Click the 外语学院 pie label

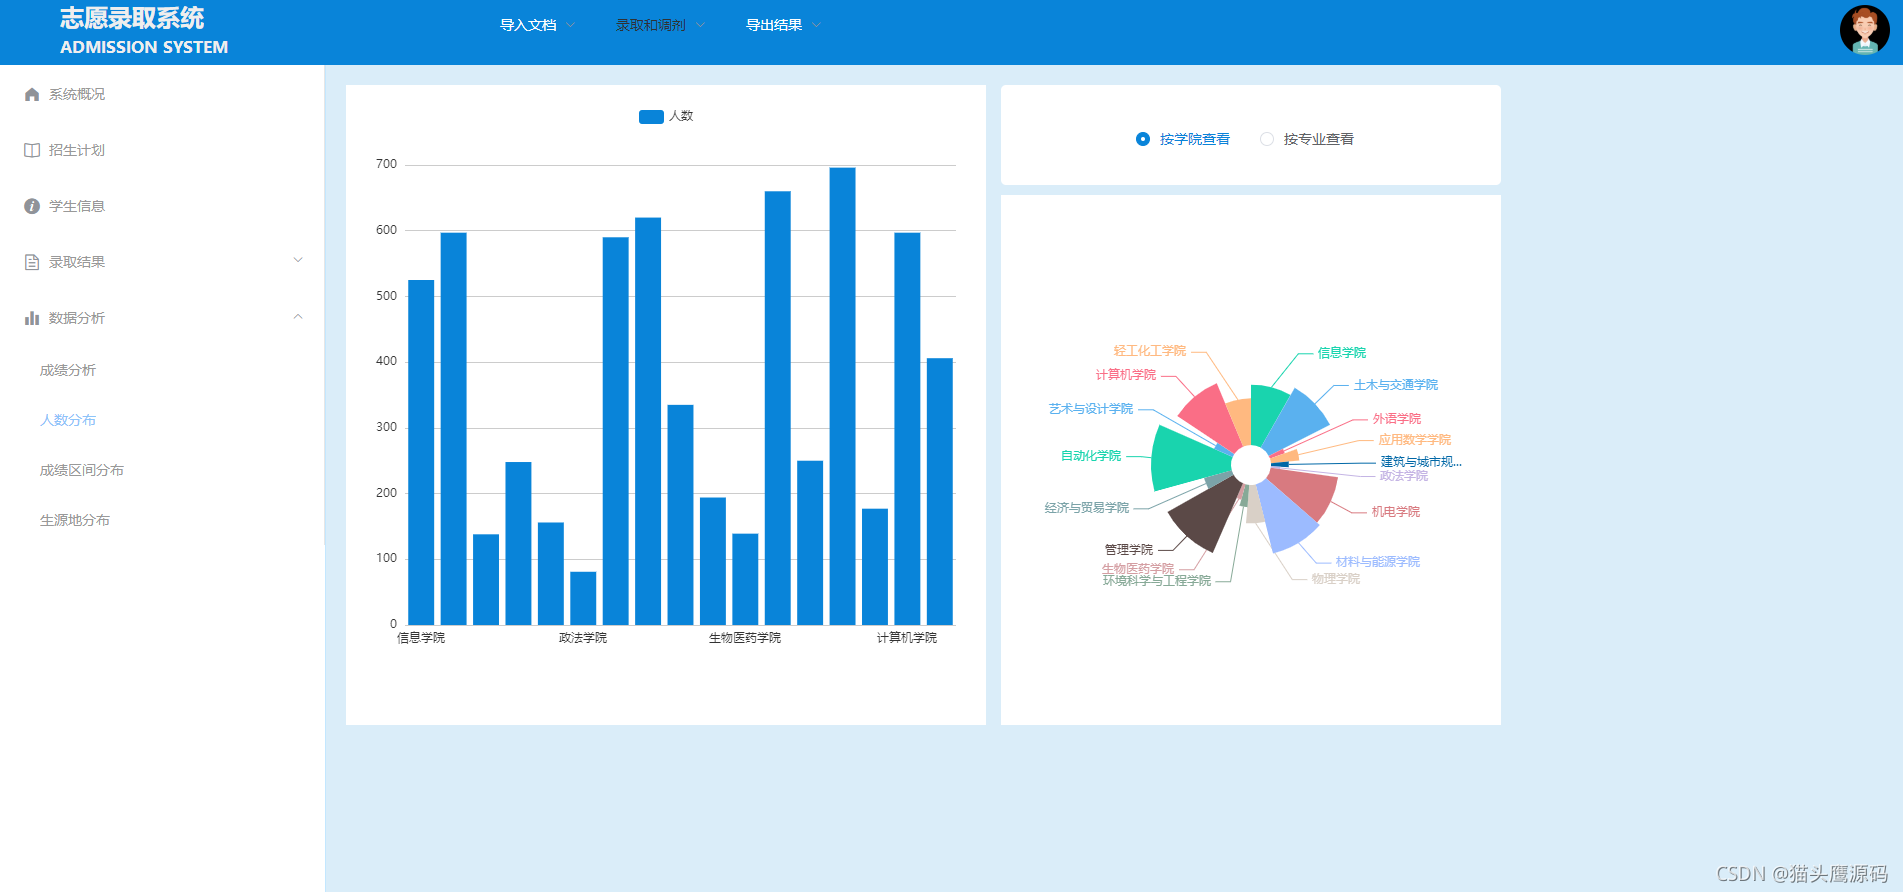click(x=1396, y=419)
